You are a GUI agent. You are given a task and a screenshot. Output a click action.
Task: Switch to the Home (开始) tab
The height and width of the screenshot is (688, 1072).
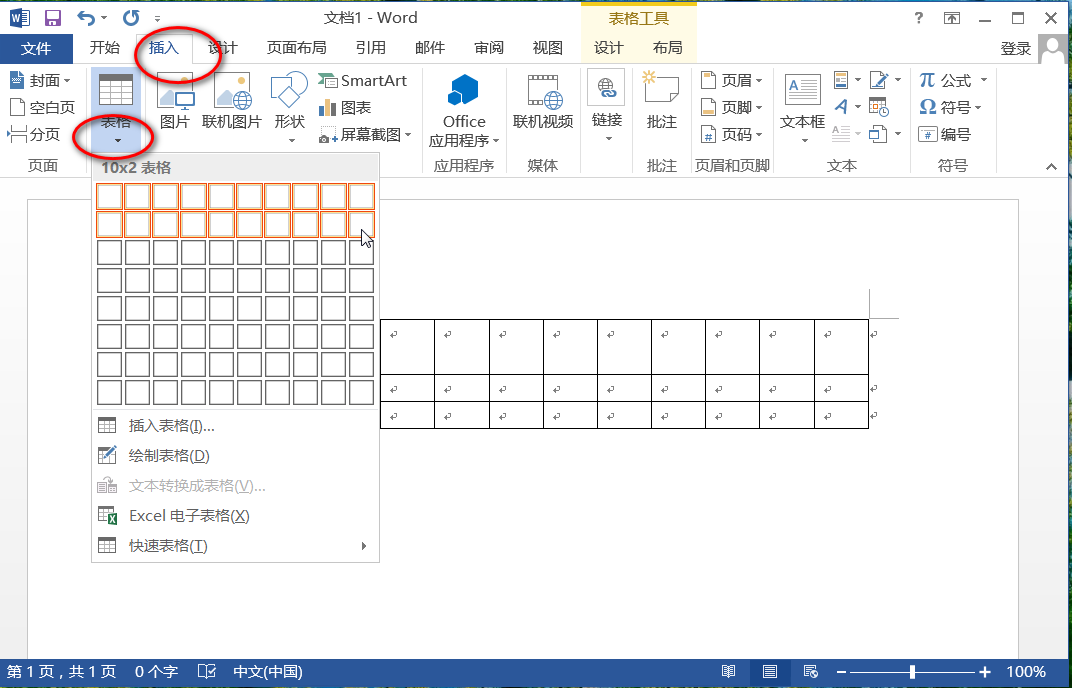[105, 47]
